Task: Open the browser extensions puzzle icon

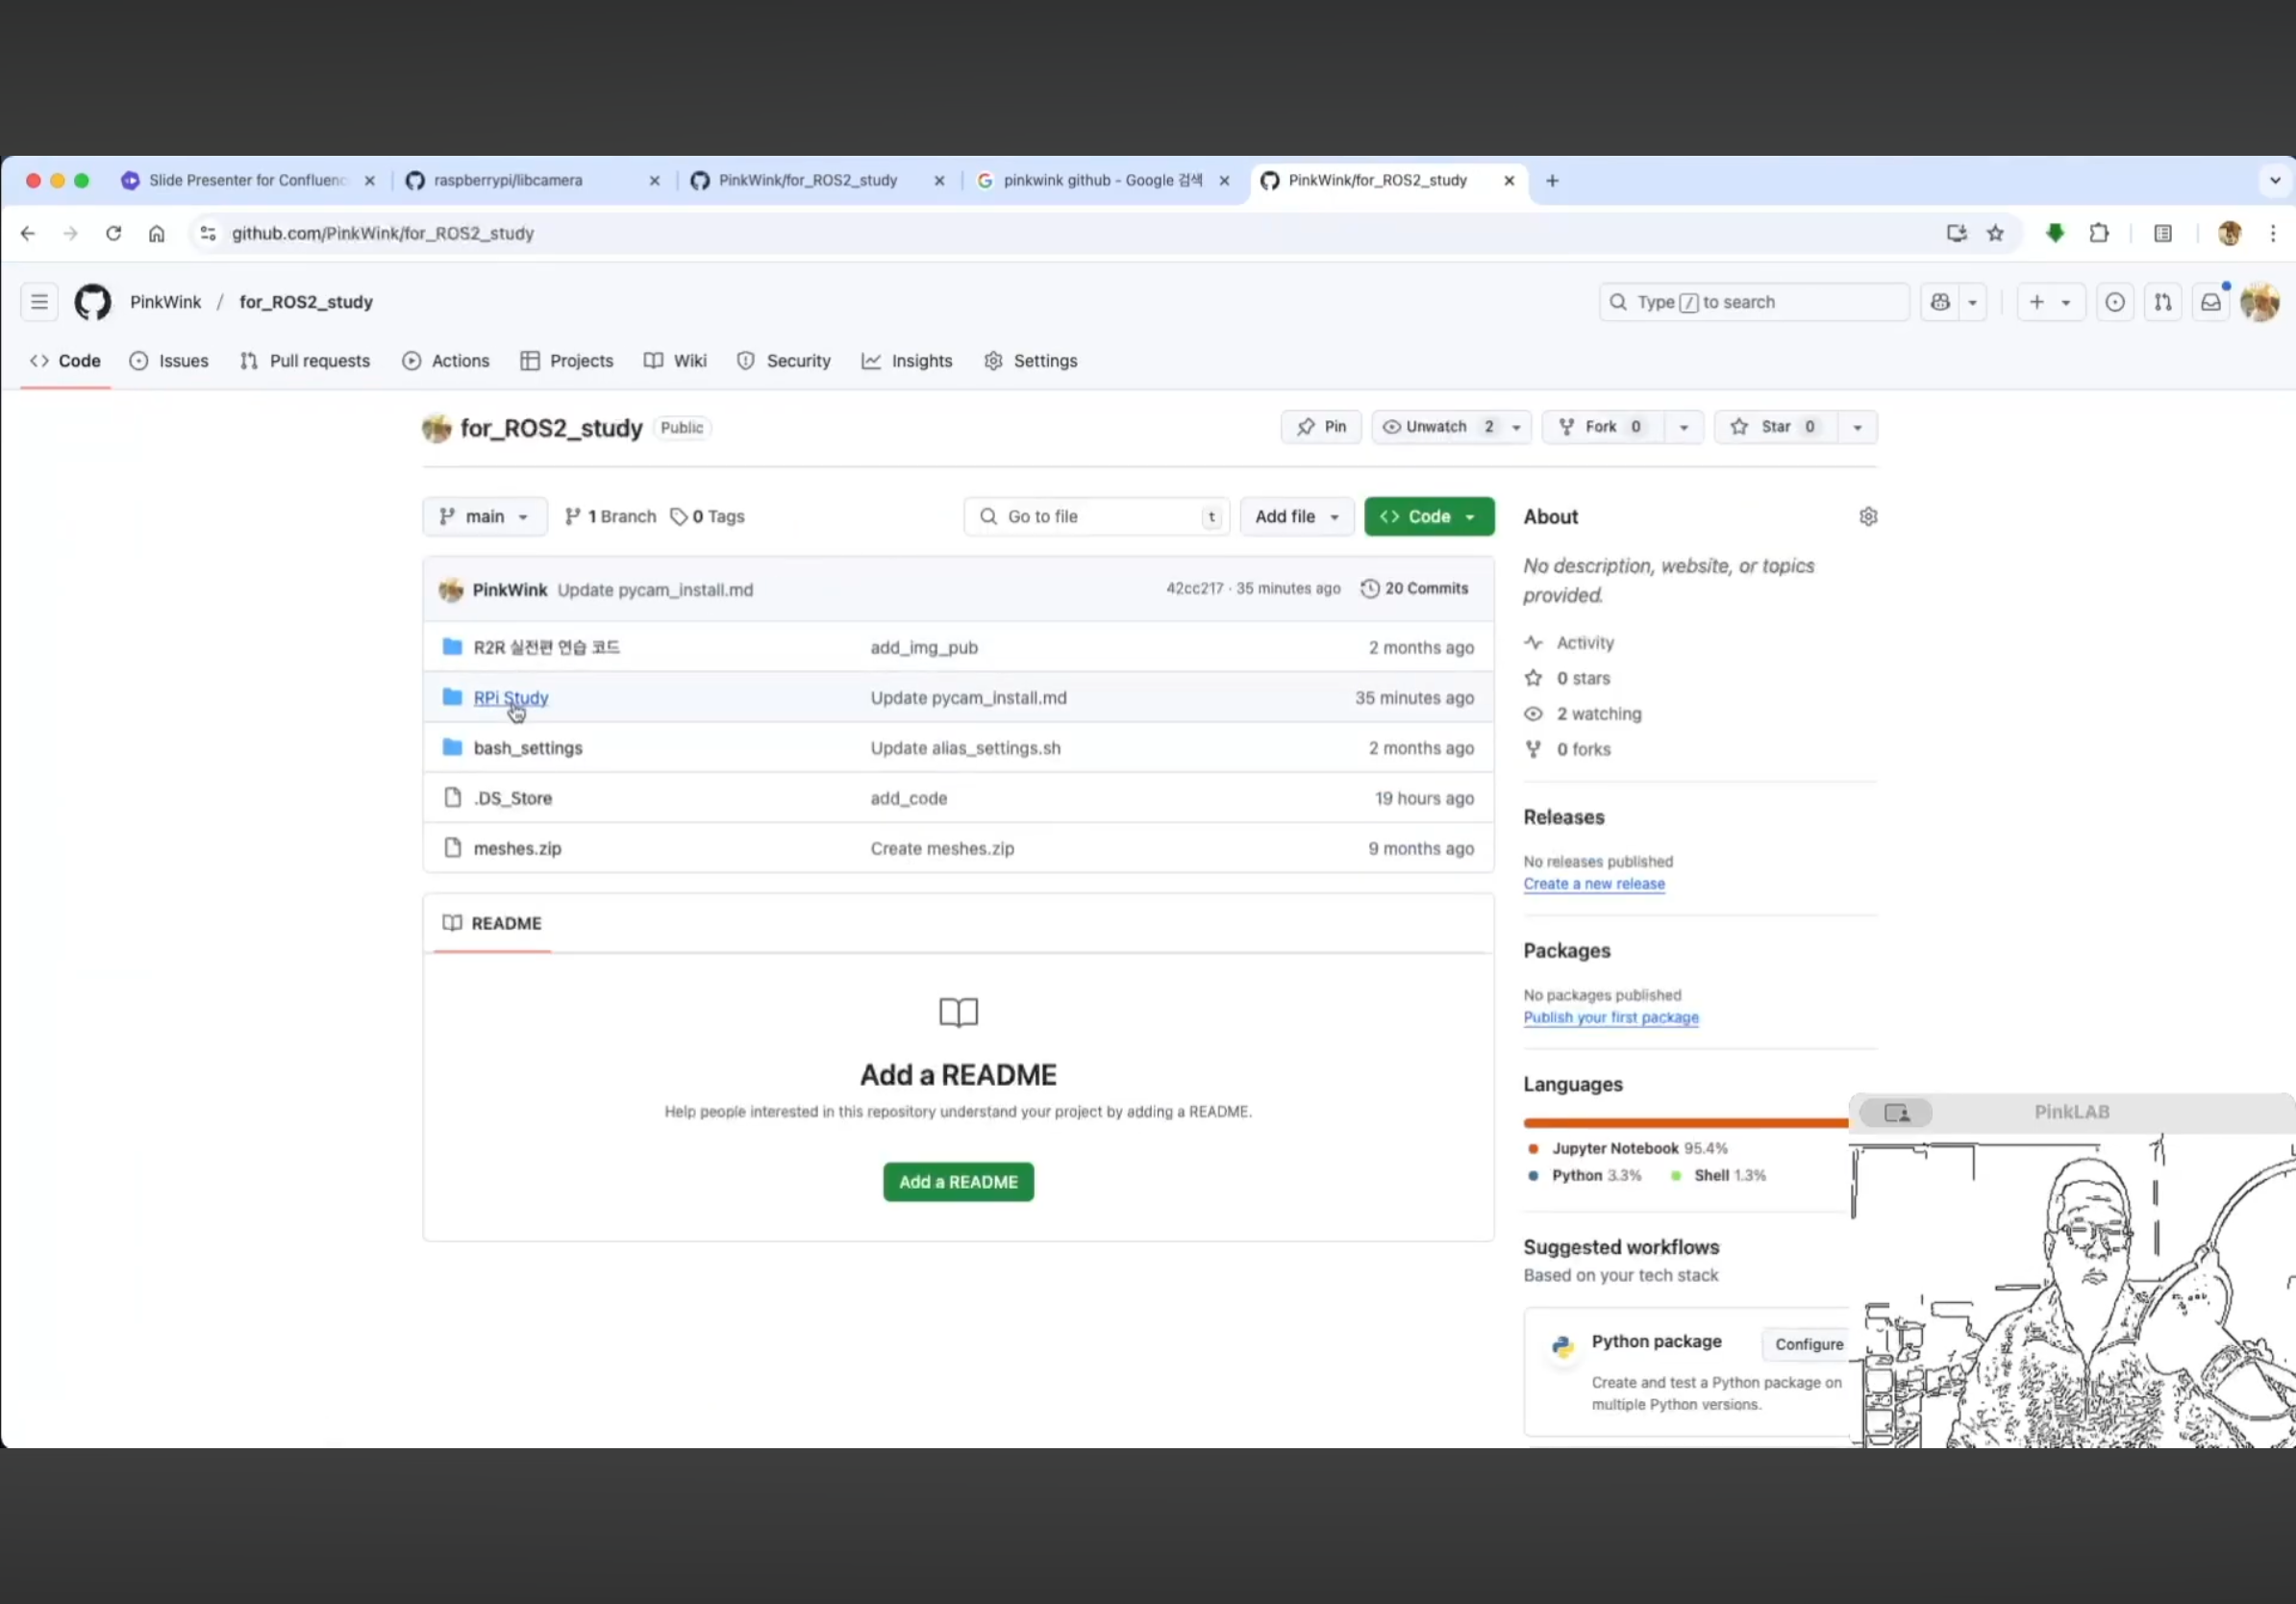Action: coord(2099,234)
